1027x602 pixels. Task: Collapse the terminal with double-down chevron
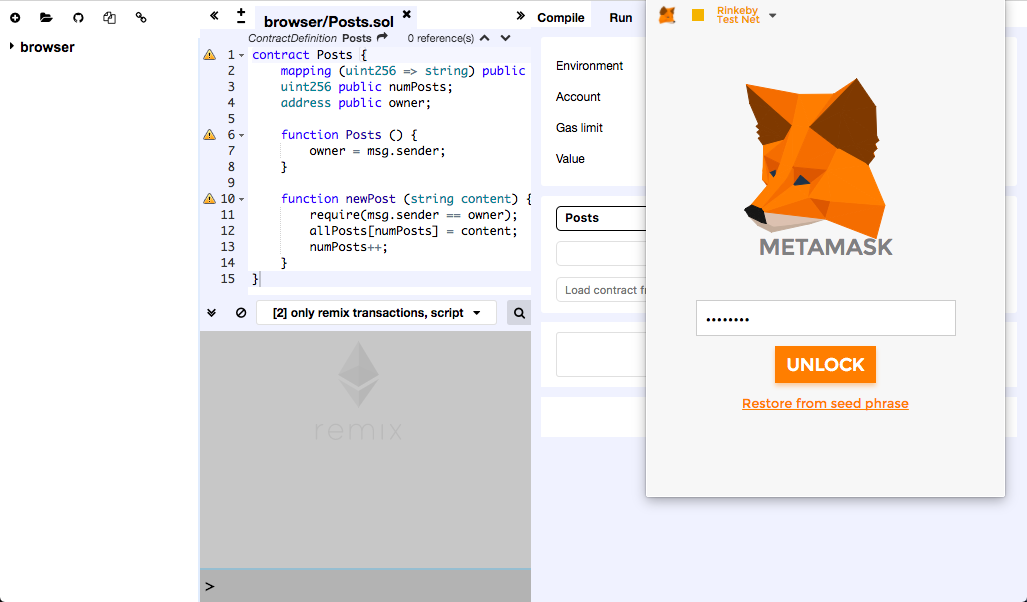(x=212, y=313)
